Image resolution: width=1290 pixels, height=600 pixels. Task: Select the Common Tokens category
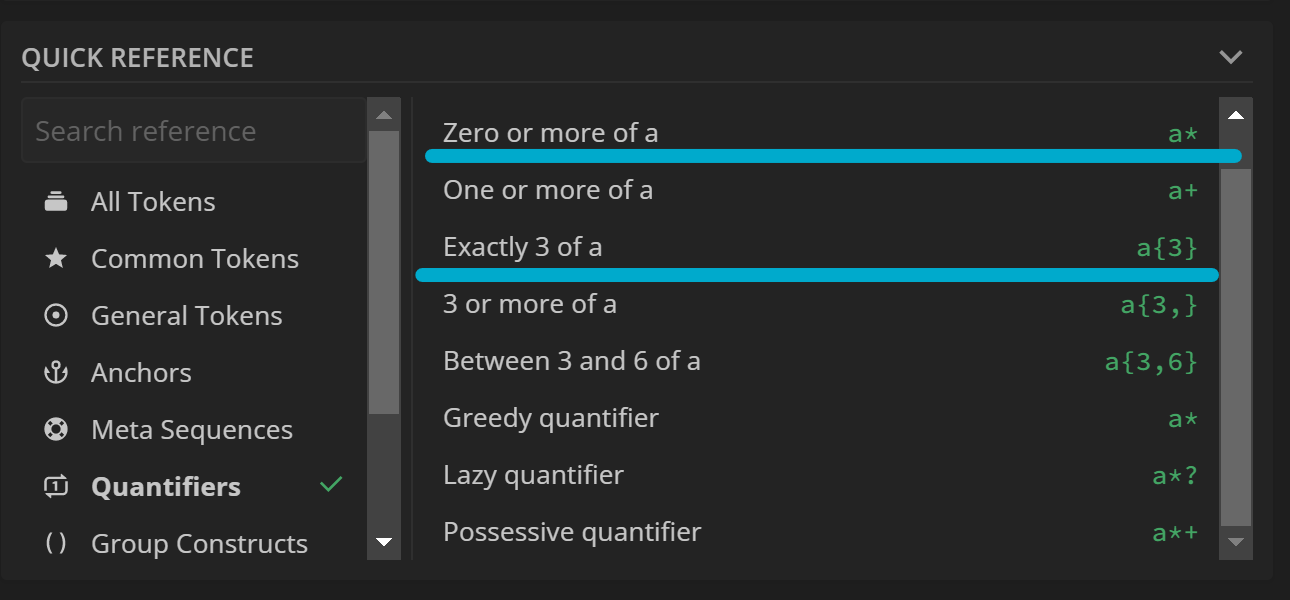point(194,259)
